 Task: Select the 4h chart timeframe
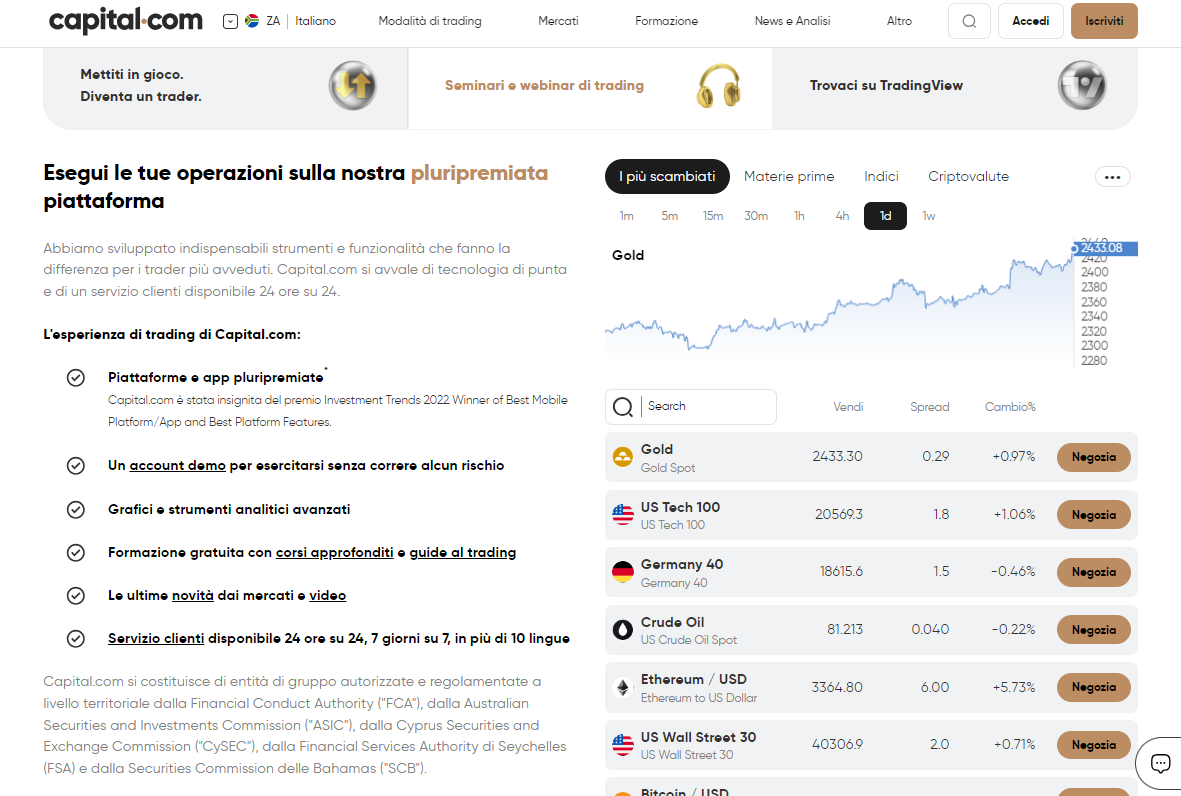842,216
